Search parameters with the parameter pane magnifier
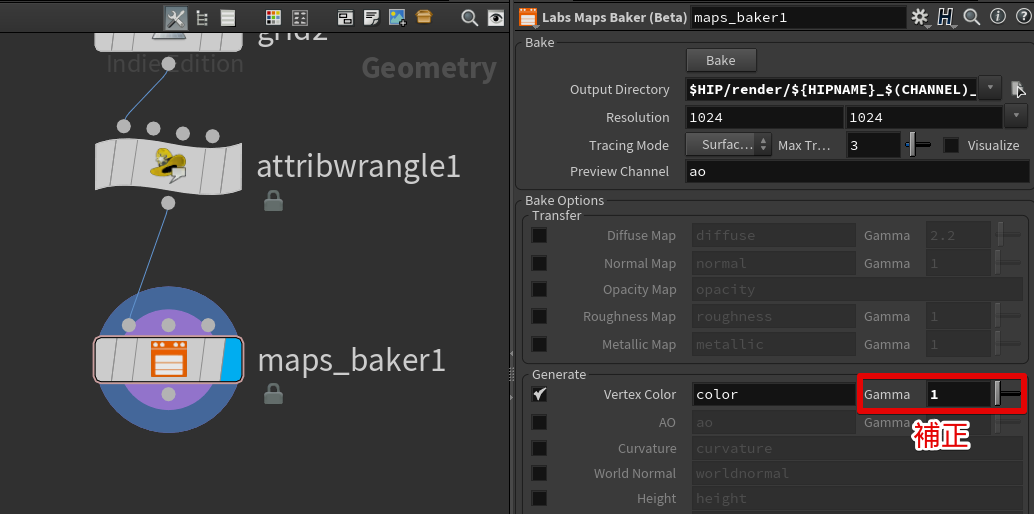 [x=971, y=16]
